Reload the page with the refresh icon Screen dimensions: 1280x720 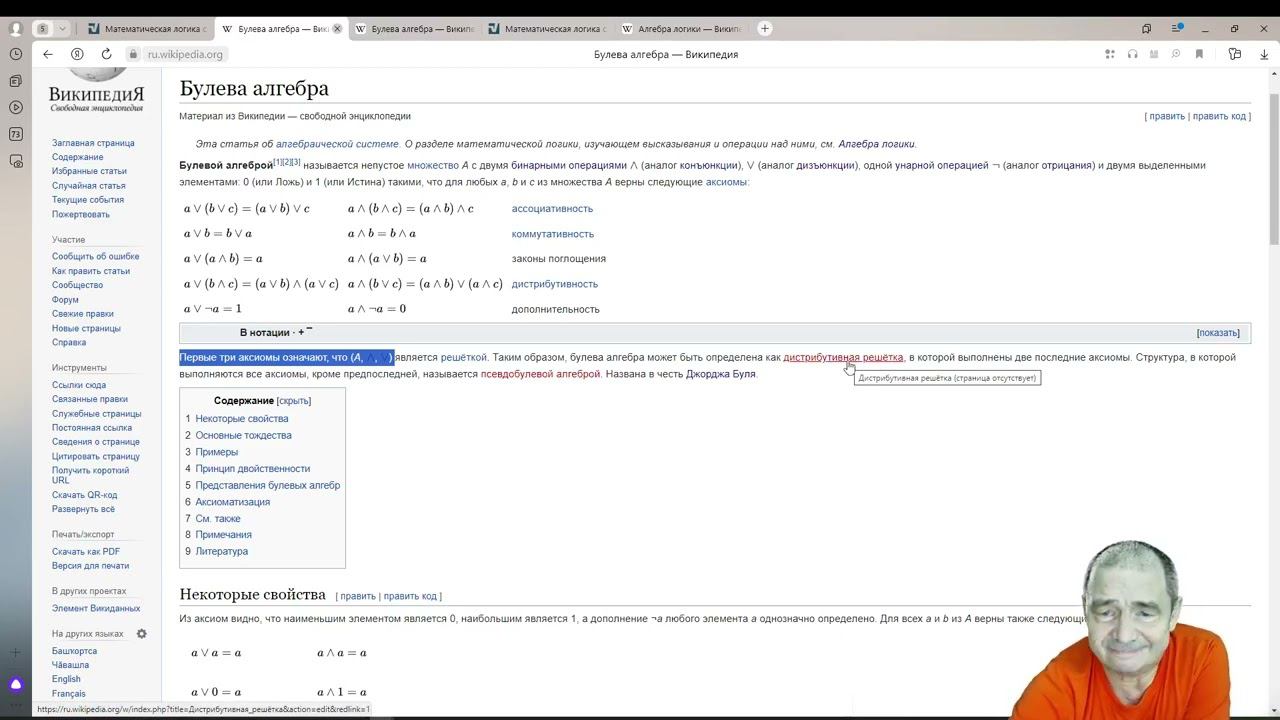point(106,54)
